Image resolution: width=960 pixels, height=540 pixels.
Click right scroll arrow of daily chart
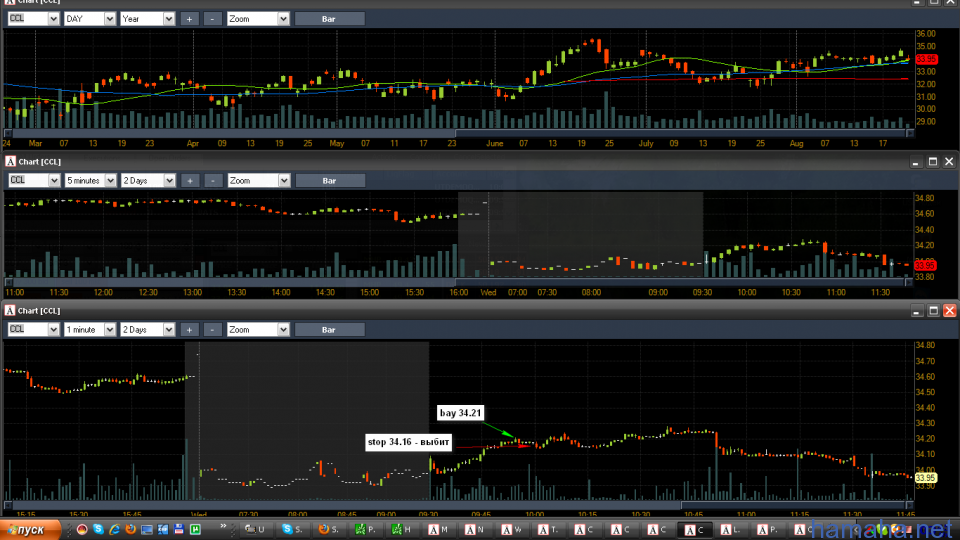[x=910, y=133]
